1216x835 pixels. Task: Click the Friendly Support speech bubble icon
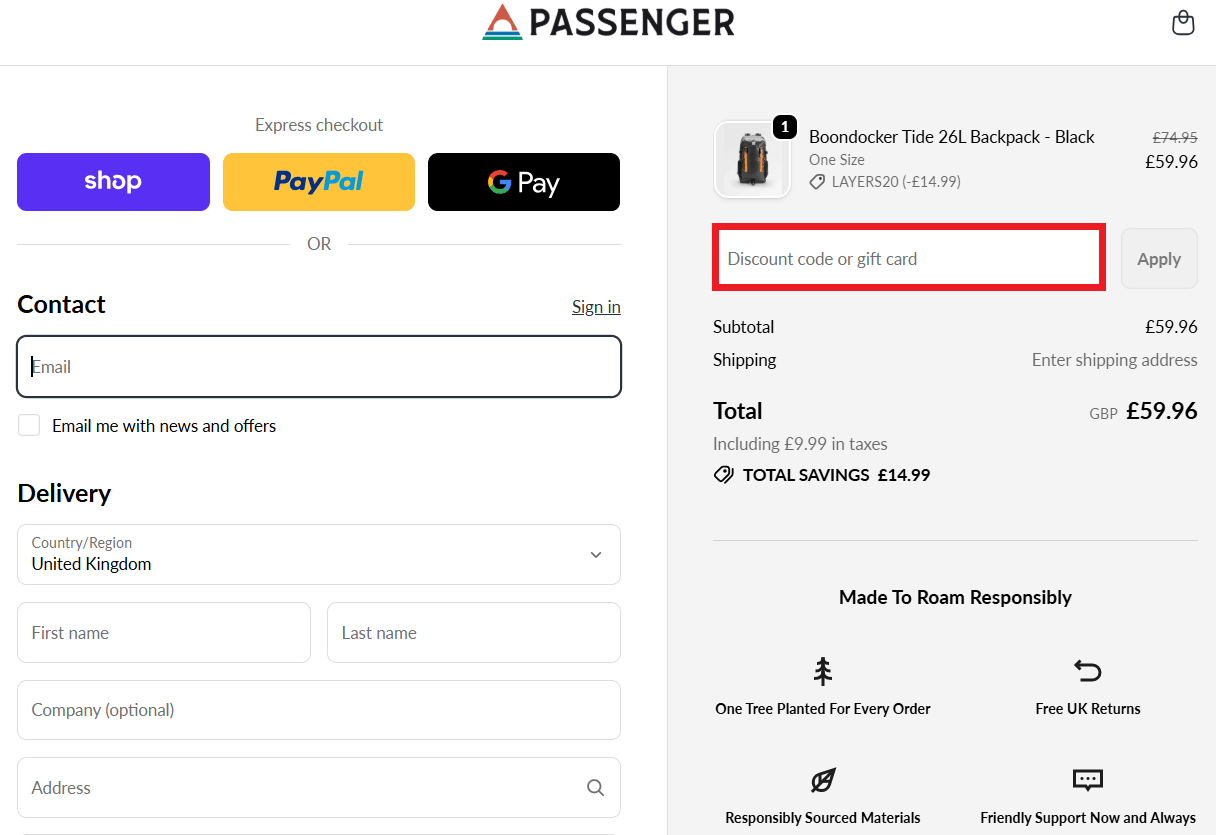(1087, 780)
